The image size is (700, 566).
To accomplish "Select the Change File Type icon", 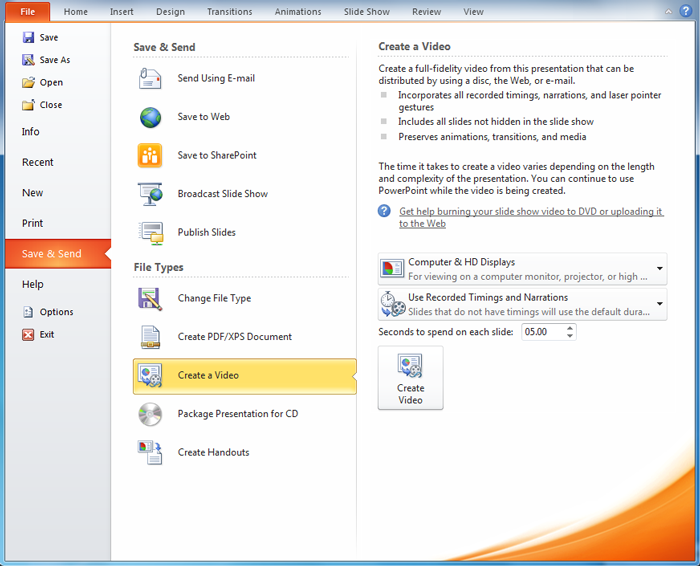I will point(150,299).
